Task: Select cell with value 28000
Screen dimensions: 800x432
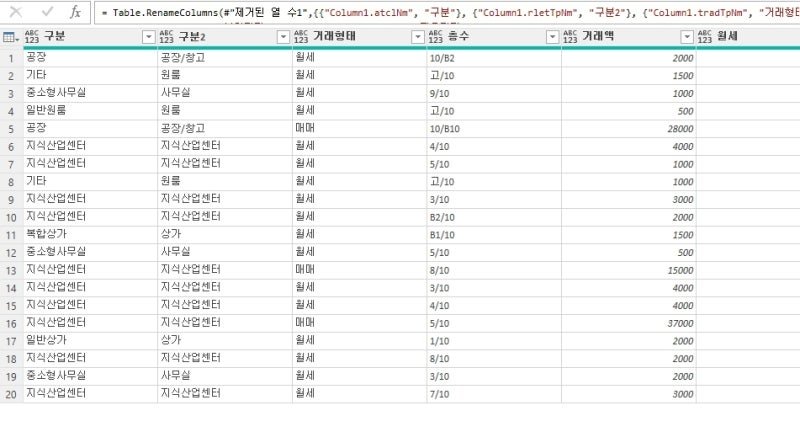Action: 629,129
